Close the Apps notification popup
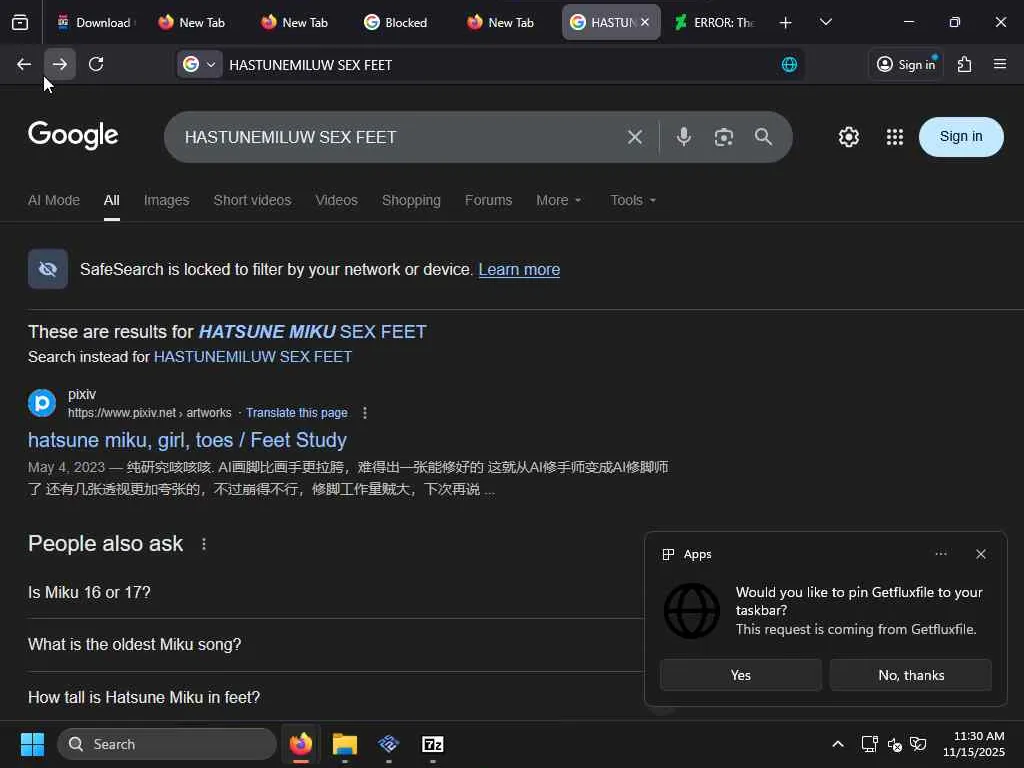 click(980, 554)
